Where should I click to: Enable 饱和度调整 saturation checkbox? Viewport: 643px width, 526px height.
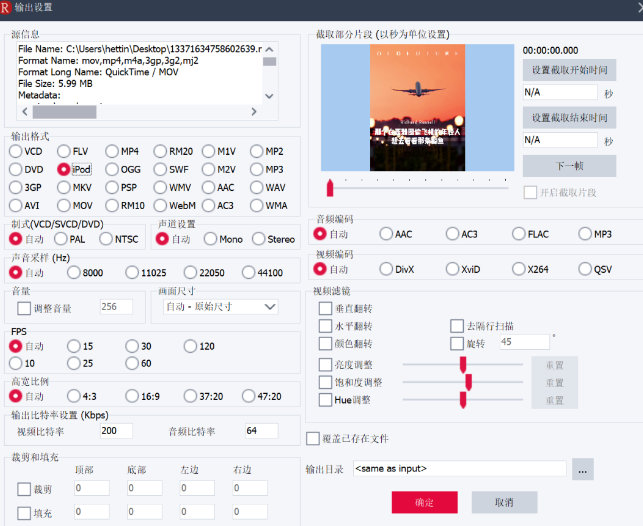[x=325, y=382]
